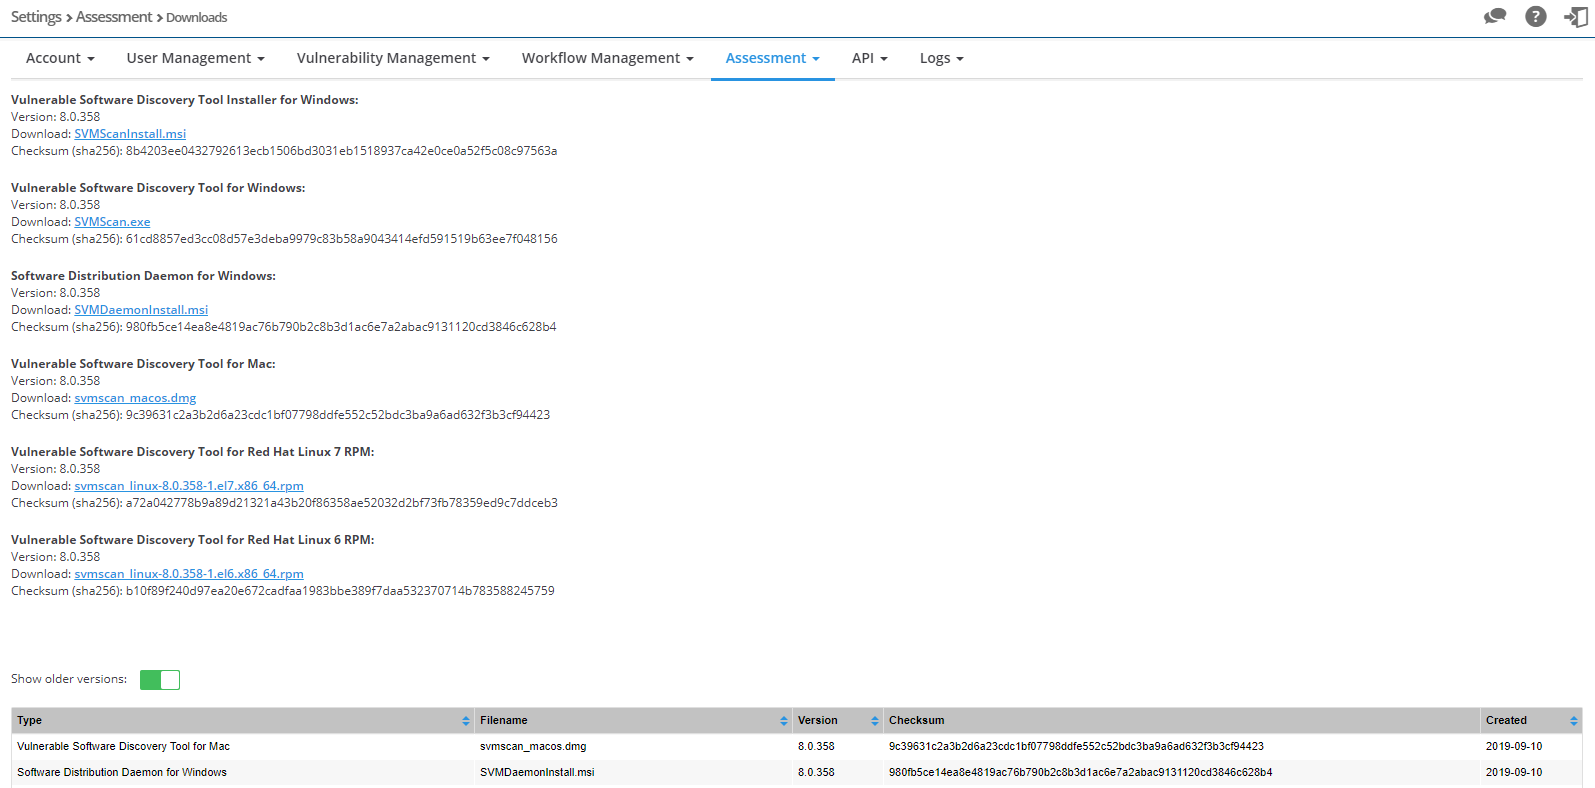Image resolution: width=1595 pixels, height=788 pixels.
Task: Sort table by Type column arrows
Action: [x=465, y=721]
